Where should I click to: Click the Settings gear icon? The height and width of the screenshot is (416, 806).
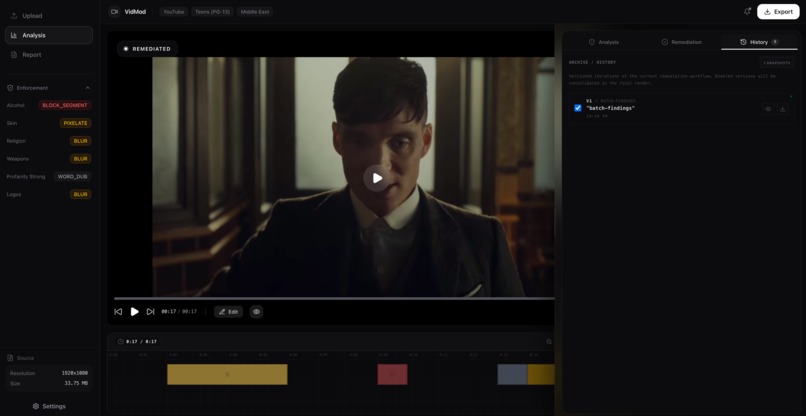(35, 406)
